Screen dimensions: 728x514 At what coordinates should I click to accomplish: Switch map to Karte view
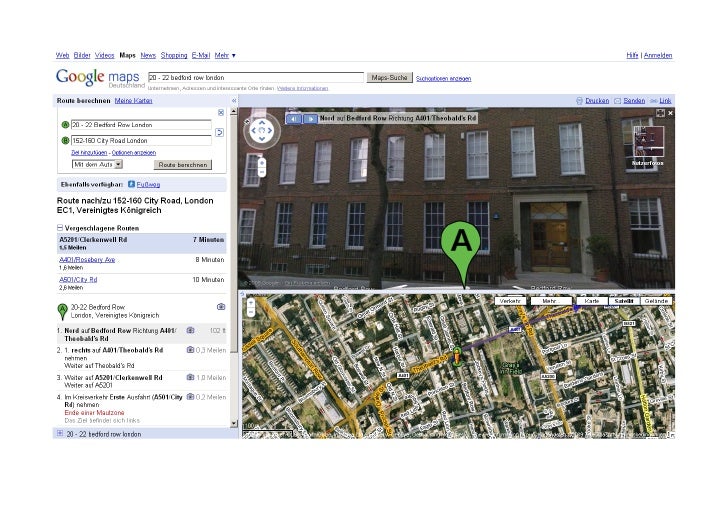(592, 301)
